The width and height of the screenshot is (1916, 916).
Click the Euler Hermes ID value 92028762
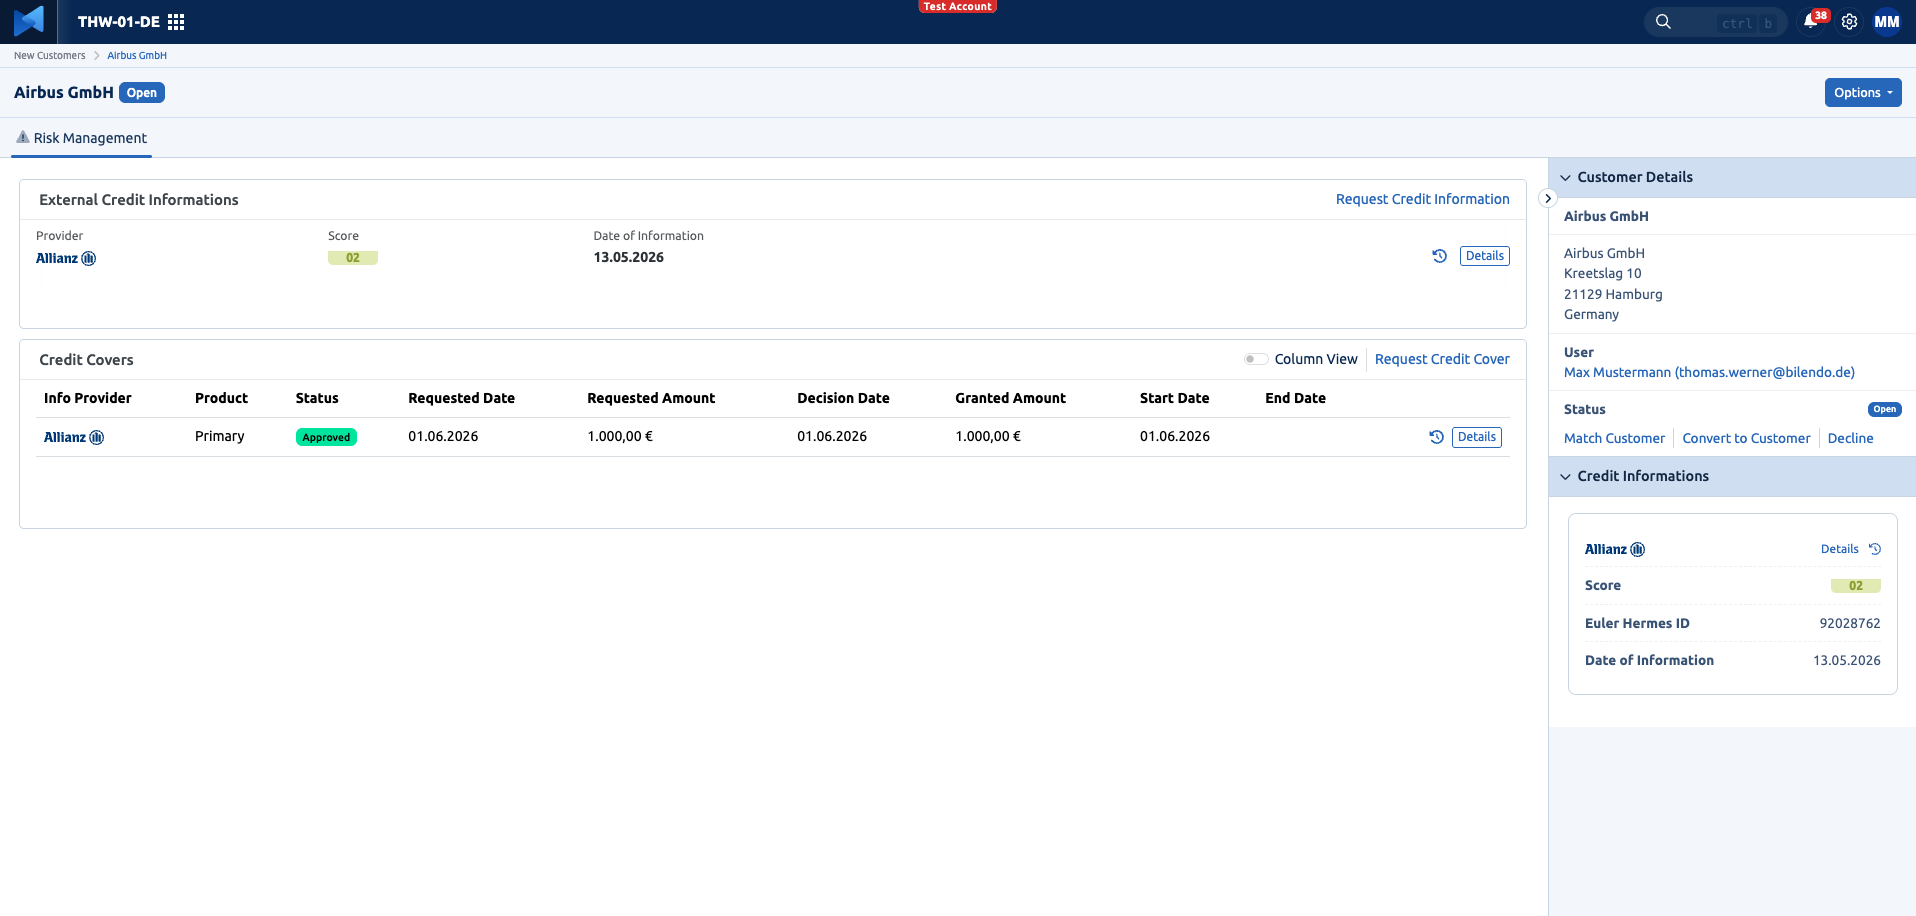click(1850, 623)
